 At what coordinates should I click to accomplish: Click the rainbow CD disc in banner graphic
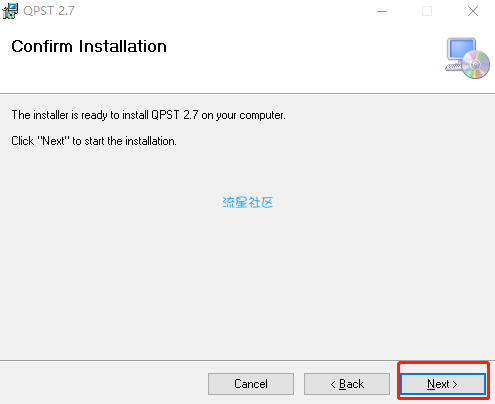coord(476,65)
